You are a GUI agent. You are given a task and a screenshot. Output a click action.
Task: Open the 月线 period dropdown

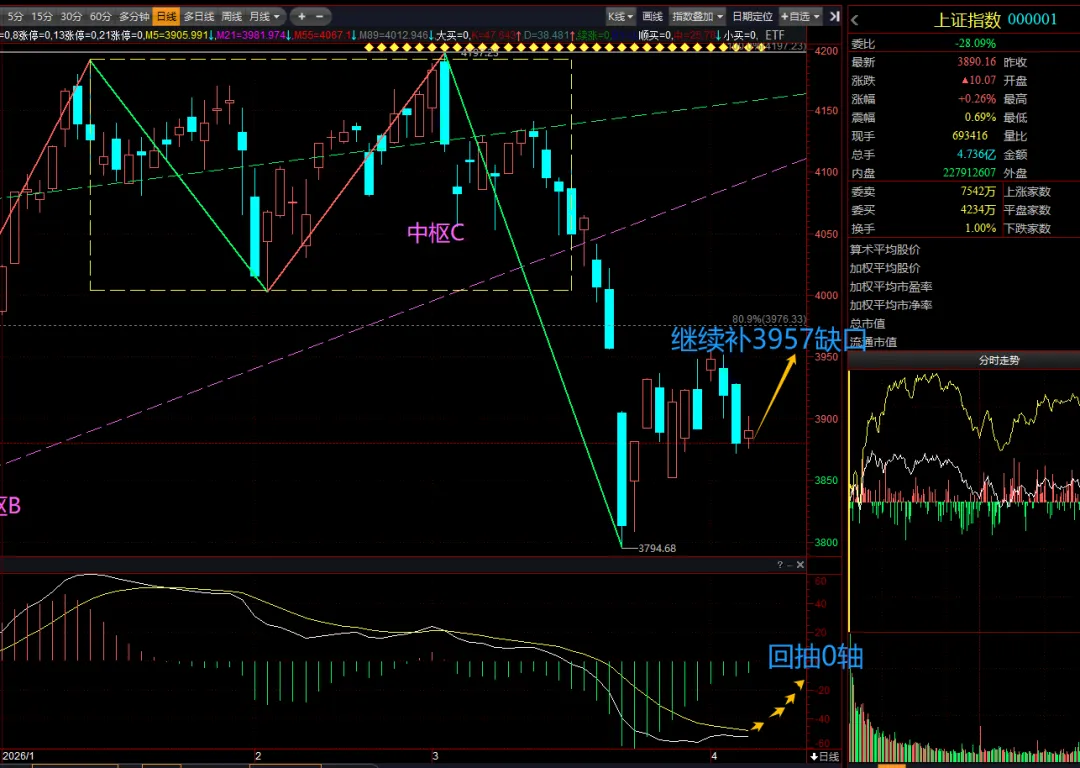click(264, 16)
